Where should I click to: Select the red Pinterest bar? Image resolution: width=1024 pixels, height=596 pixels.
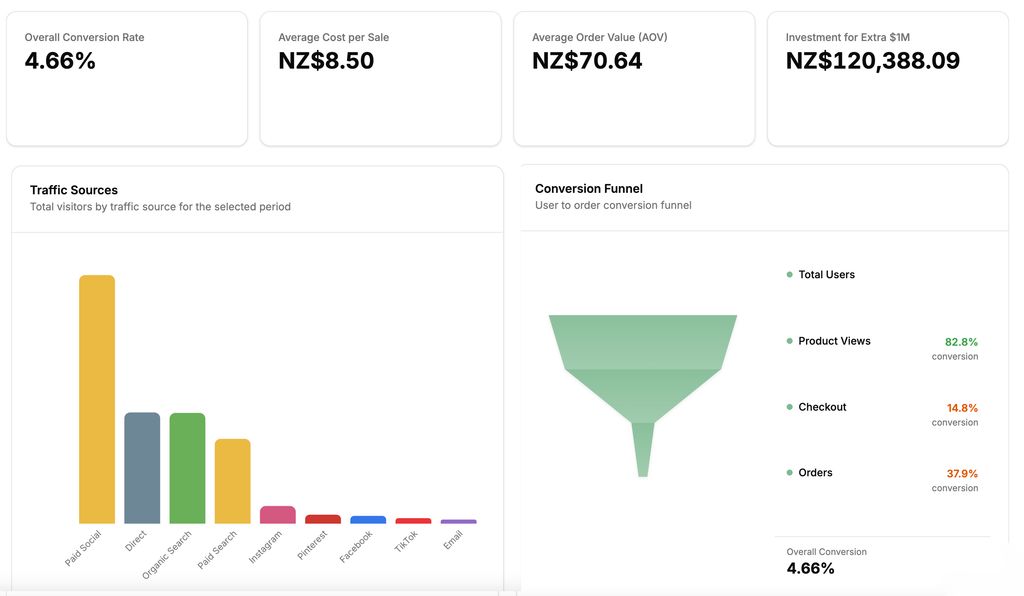tap(323, 519)
